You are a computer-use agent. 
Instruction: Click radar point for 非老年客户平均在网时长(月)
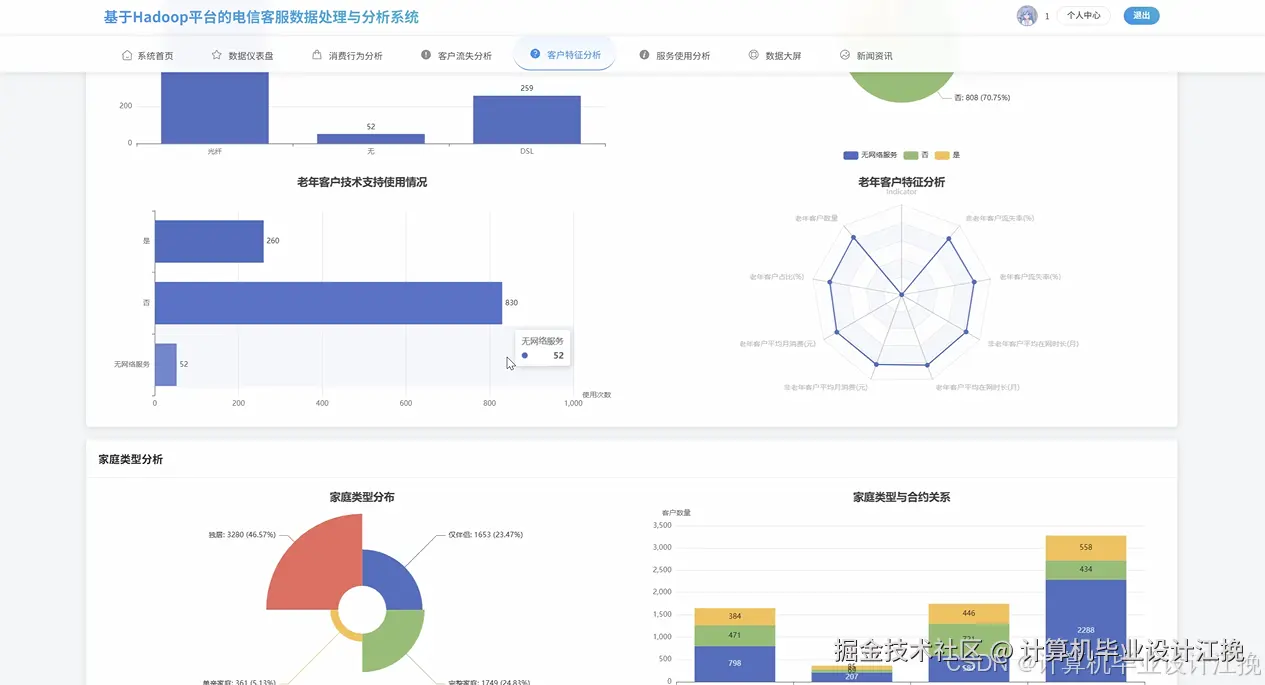pos(966,331)
